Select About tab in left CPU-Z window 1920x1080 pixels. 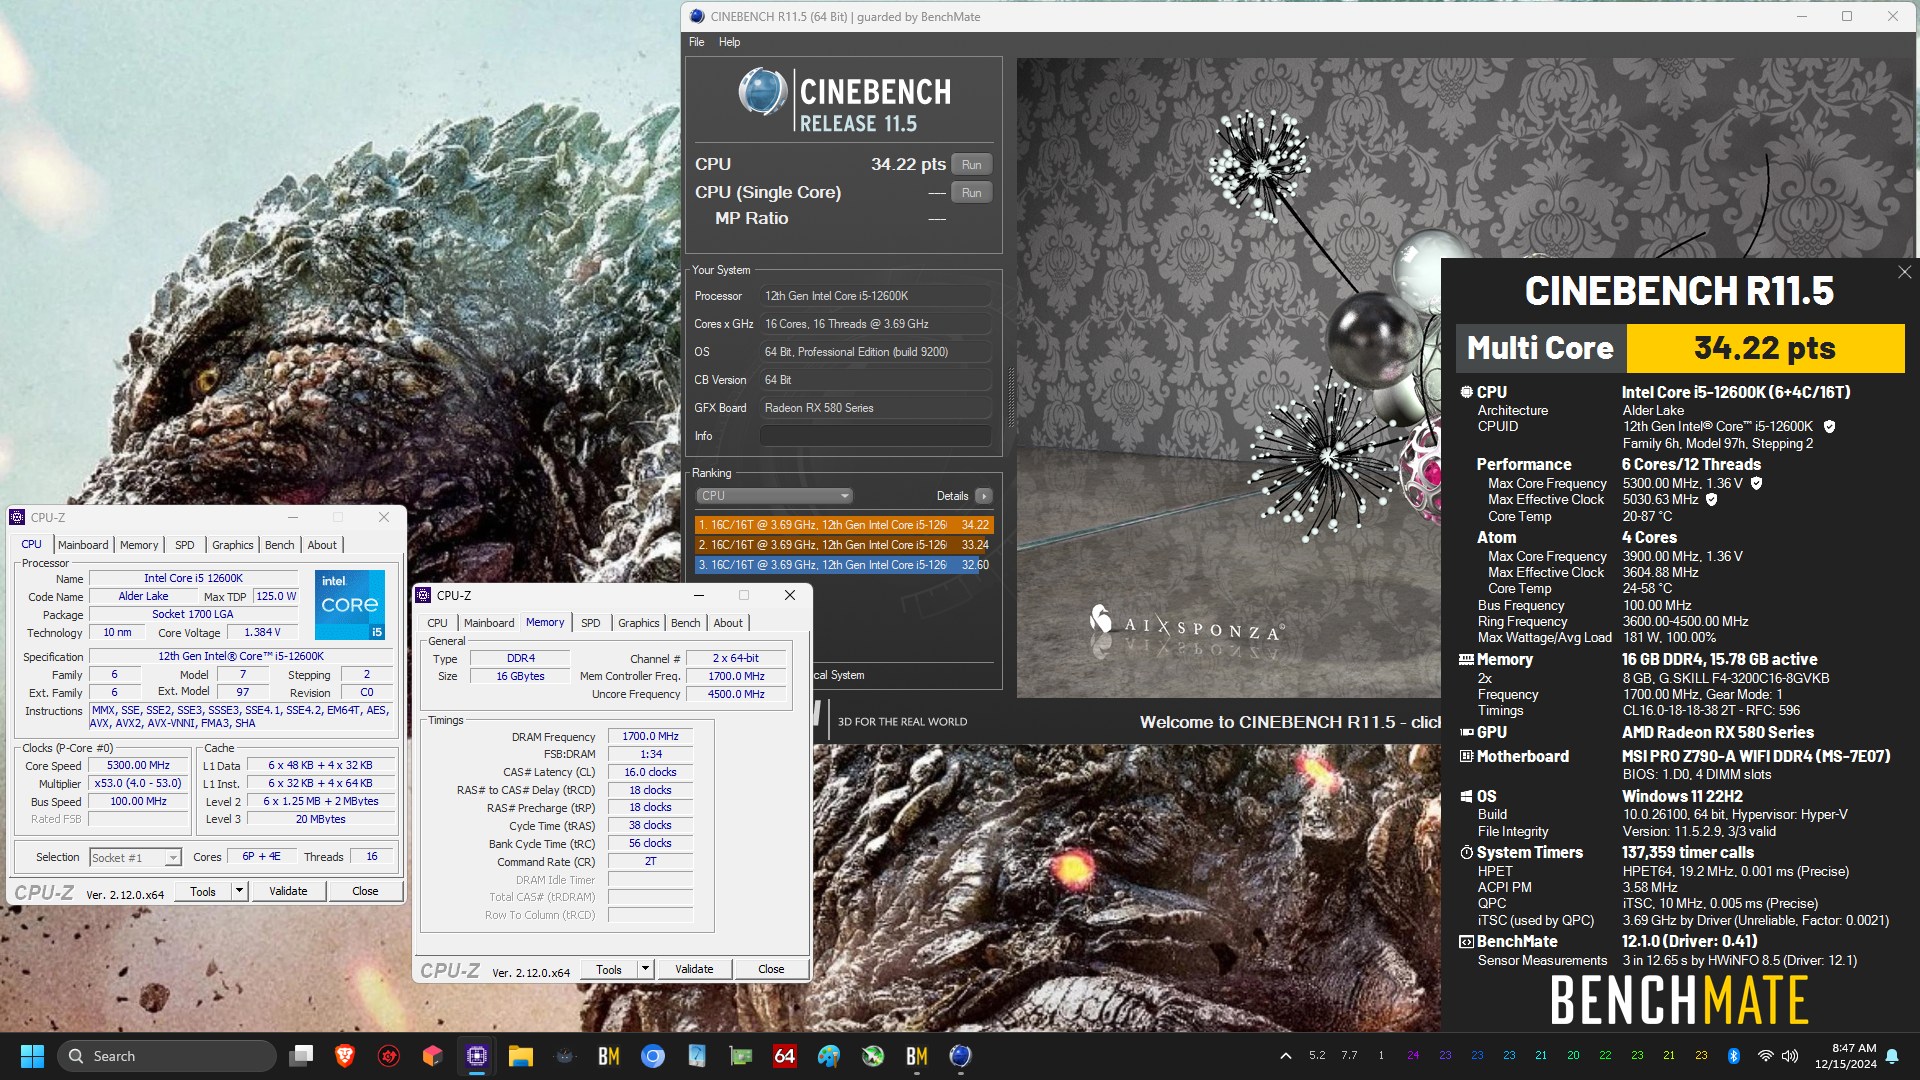point(322,545)
